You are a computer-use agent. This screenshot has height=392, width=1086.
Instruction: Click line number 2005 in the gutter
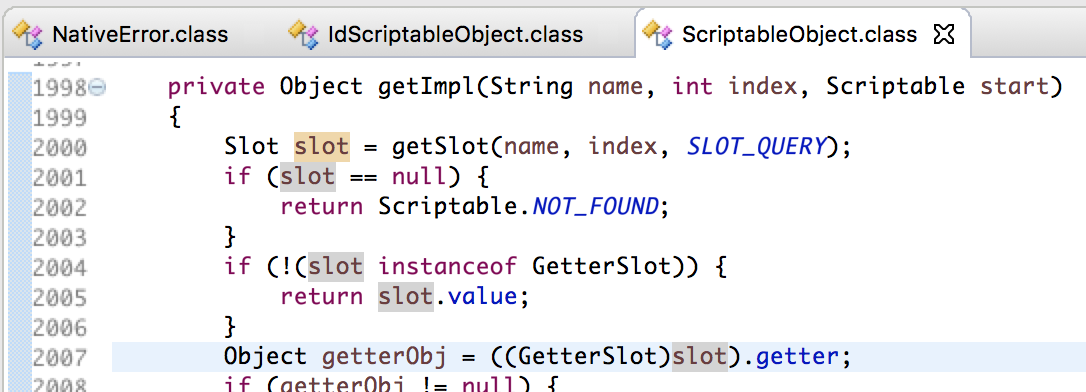60,297
